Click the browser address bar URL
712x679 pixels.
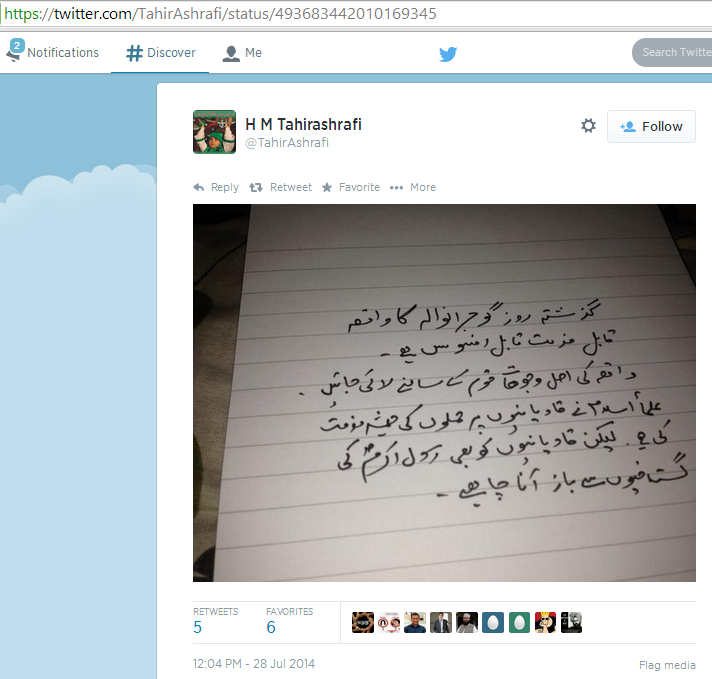pos(220,14)
